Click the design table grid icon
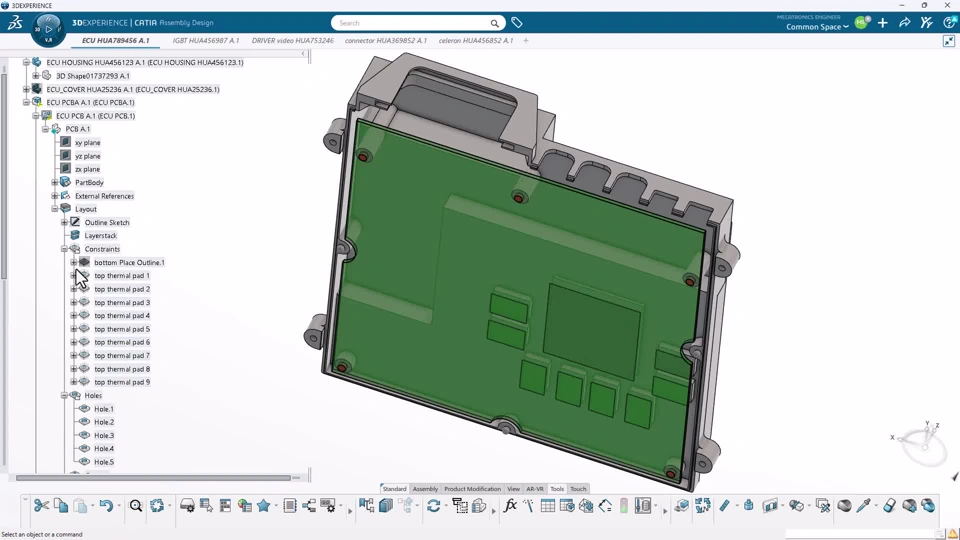Image resolution: width=960 pixels, height=540 pixels. pos(548,506)
